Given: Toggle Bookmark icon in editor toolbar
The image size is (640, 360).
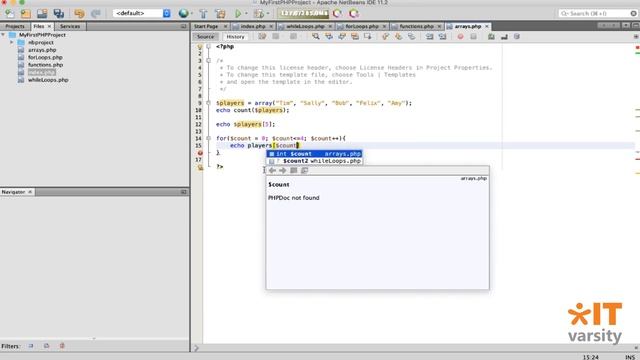Looking at the screenshot, I should 411,37.
